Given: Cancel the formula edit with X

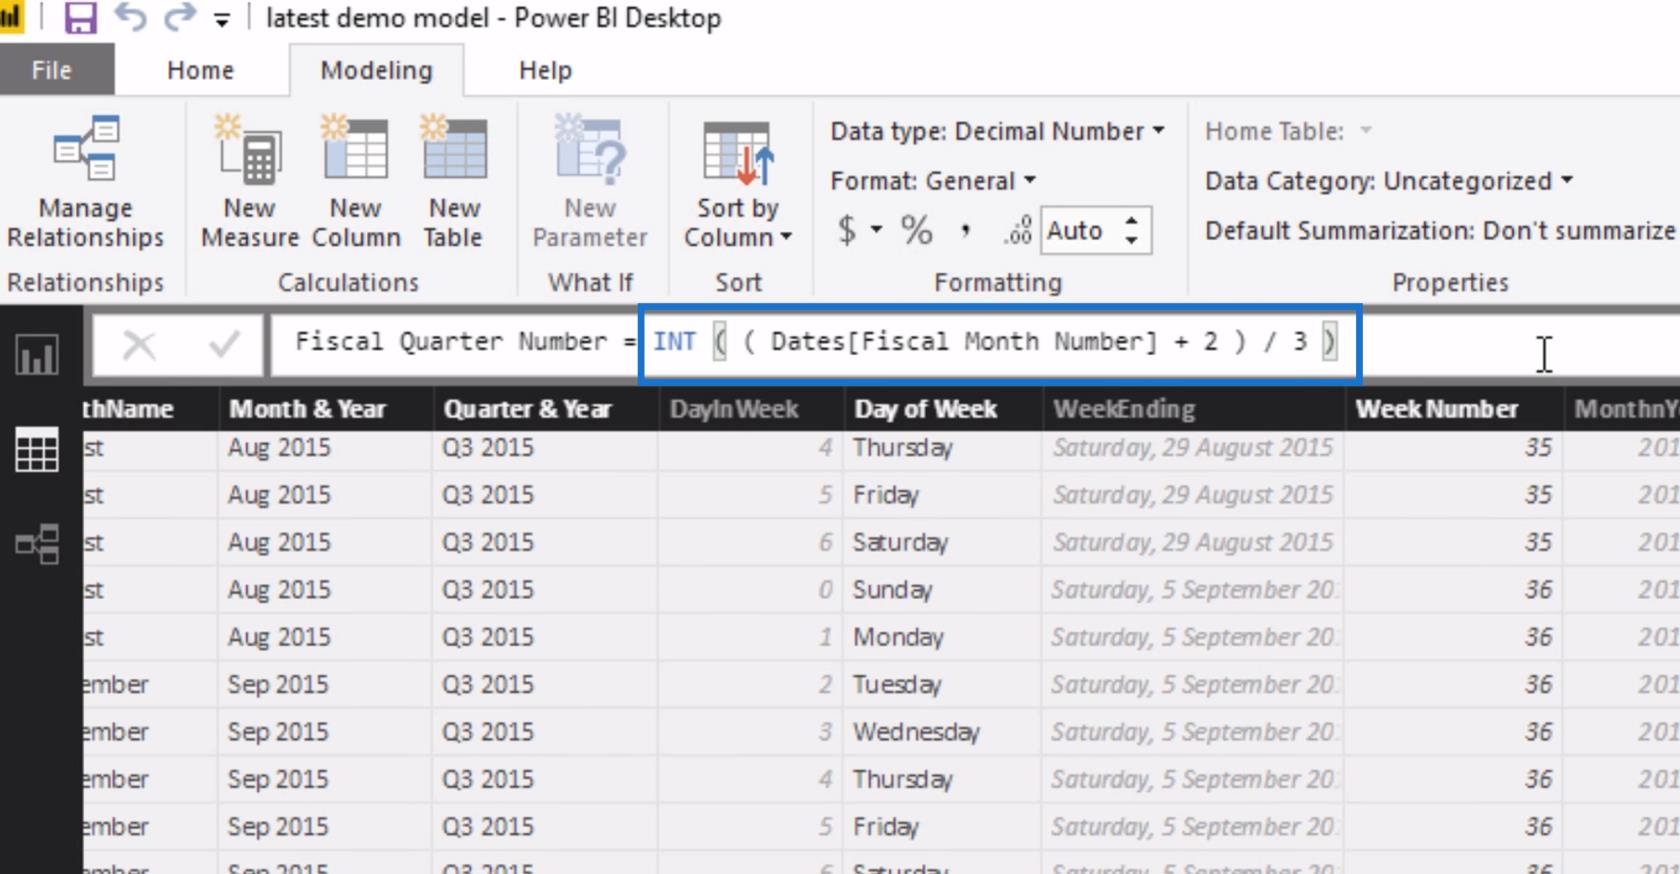Looking at the screenshot, I should (x=139, y=346).
